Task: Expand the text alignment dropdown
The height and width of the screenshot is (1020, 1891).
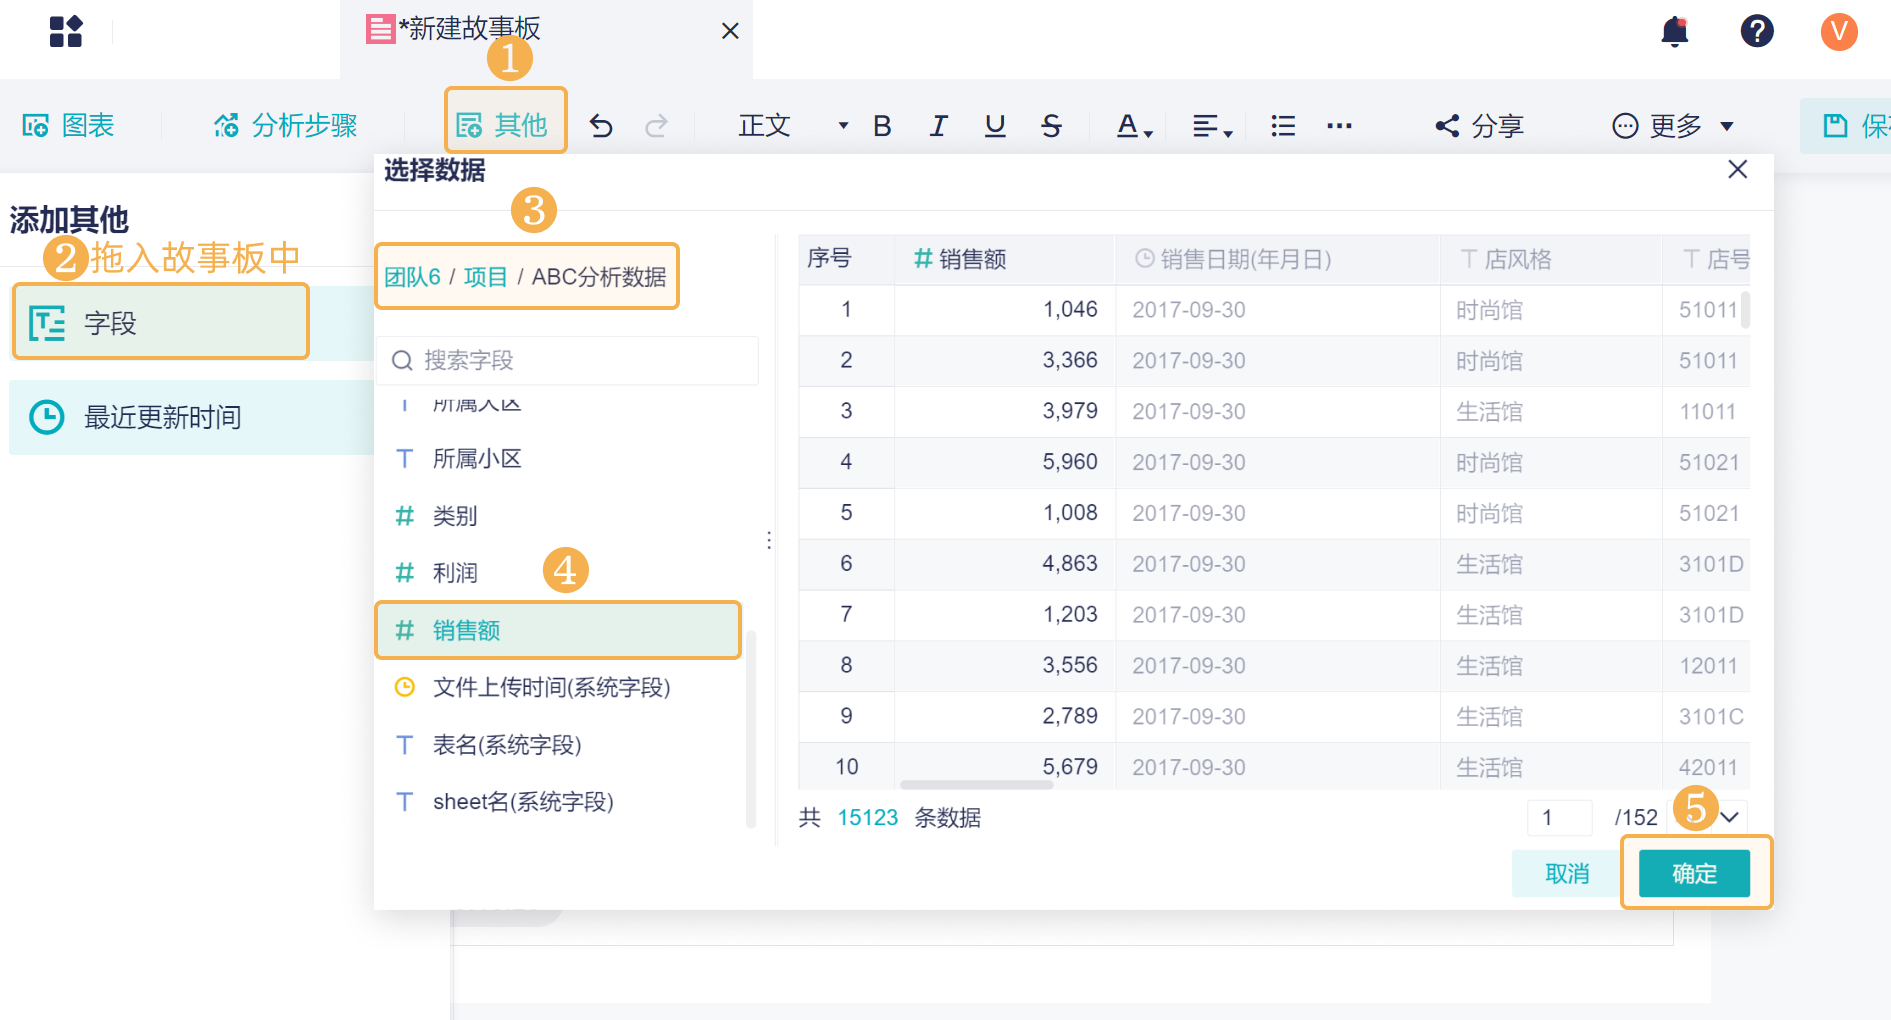Action: click(x=1212, y=126)
